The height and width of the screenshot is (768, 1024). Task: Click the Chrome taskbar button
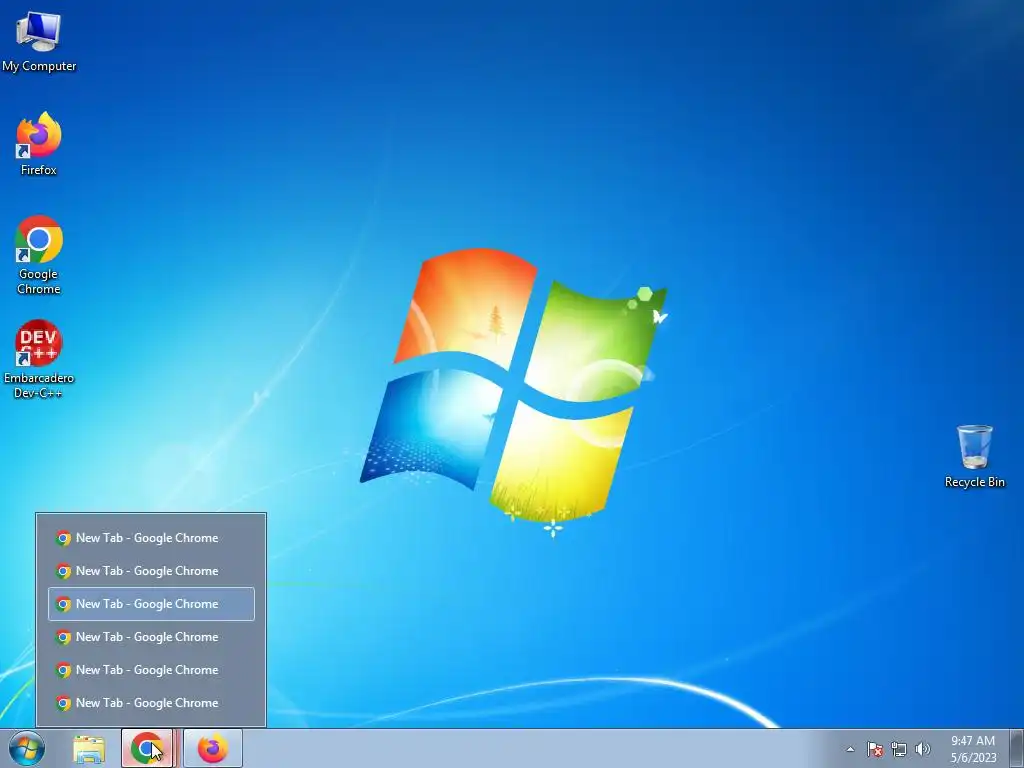point(147,748)
